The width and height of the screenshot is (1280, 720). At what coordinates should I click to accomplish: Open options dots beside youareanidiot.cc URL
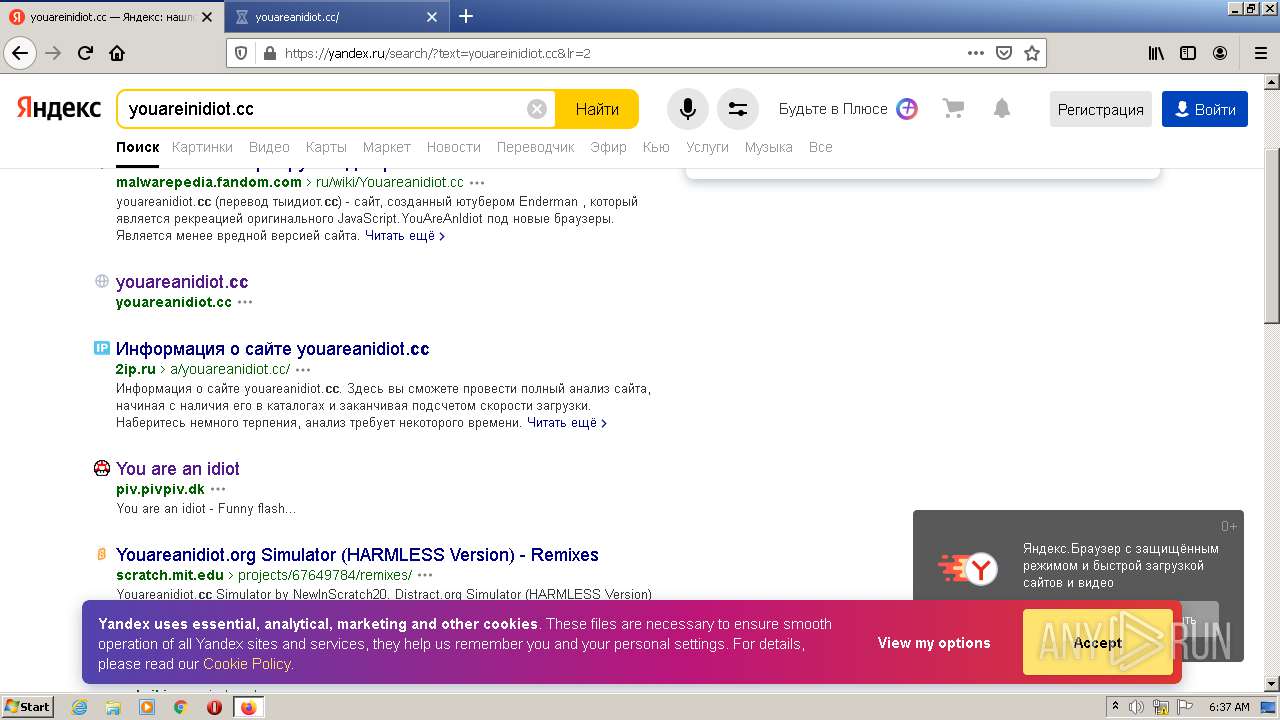(245, 302)
